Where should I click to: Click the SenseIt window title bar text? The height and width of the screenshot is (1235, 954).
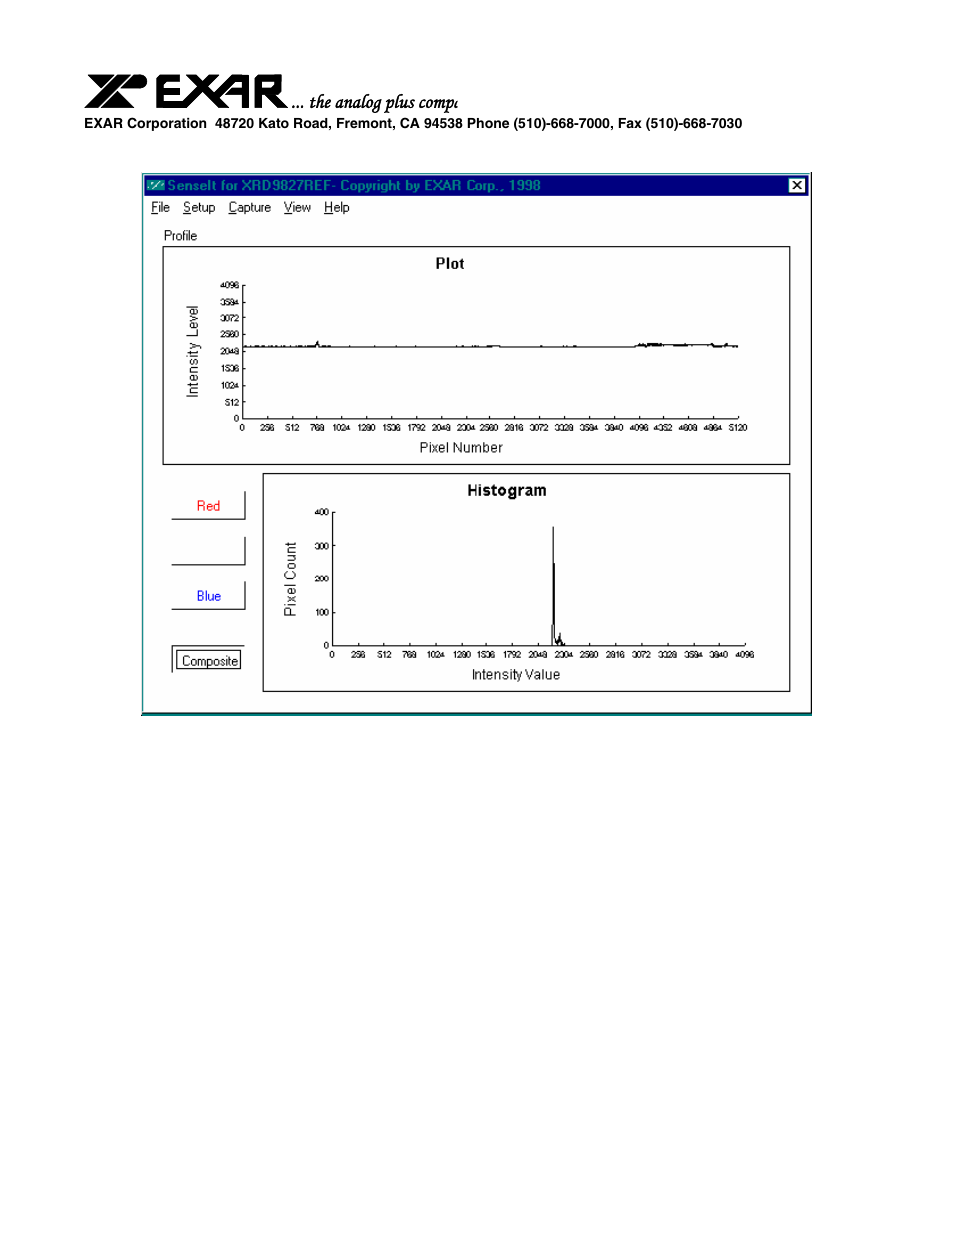(x=354, y=185)
